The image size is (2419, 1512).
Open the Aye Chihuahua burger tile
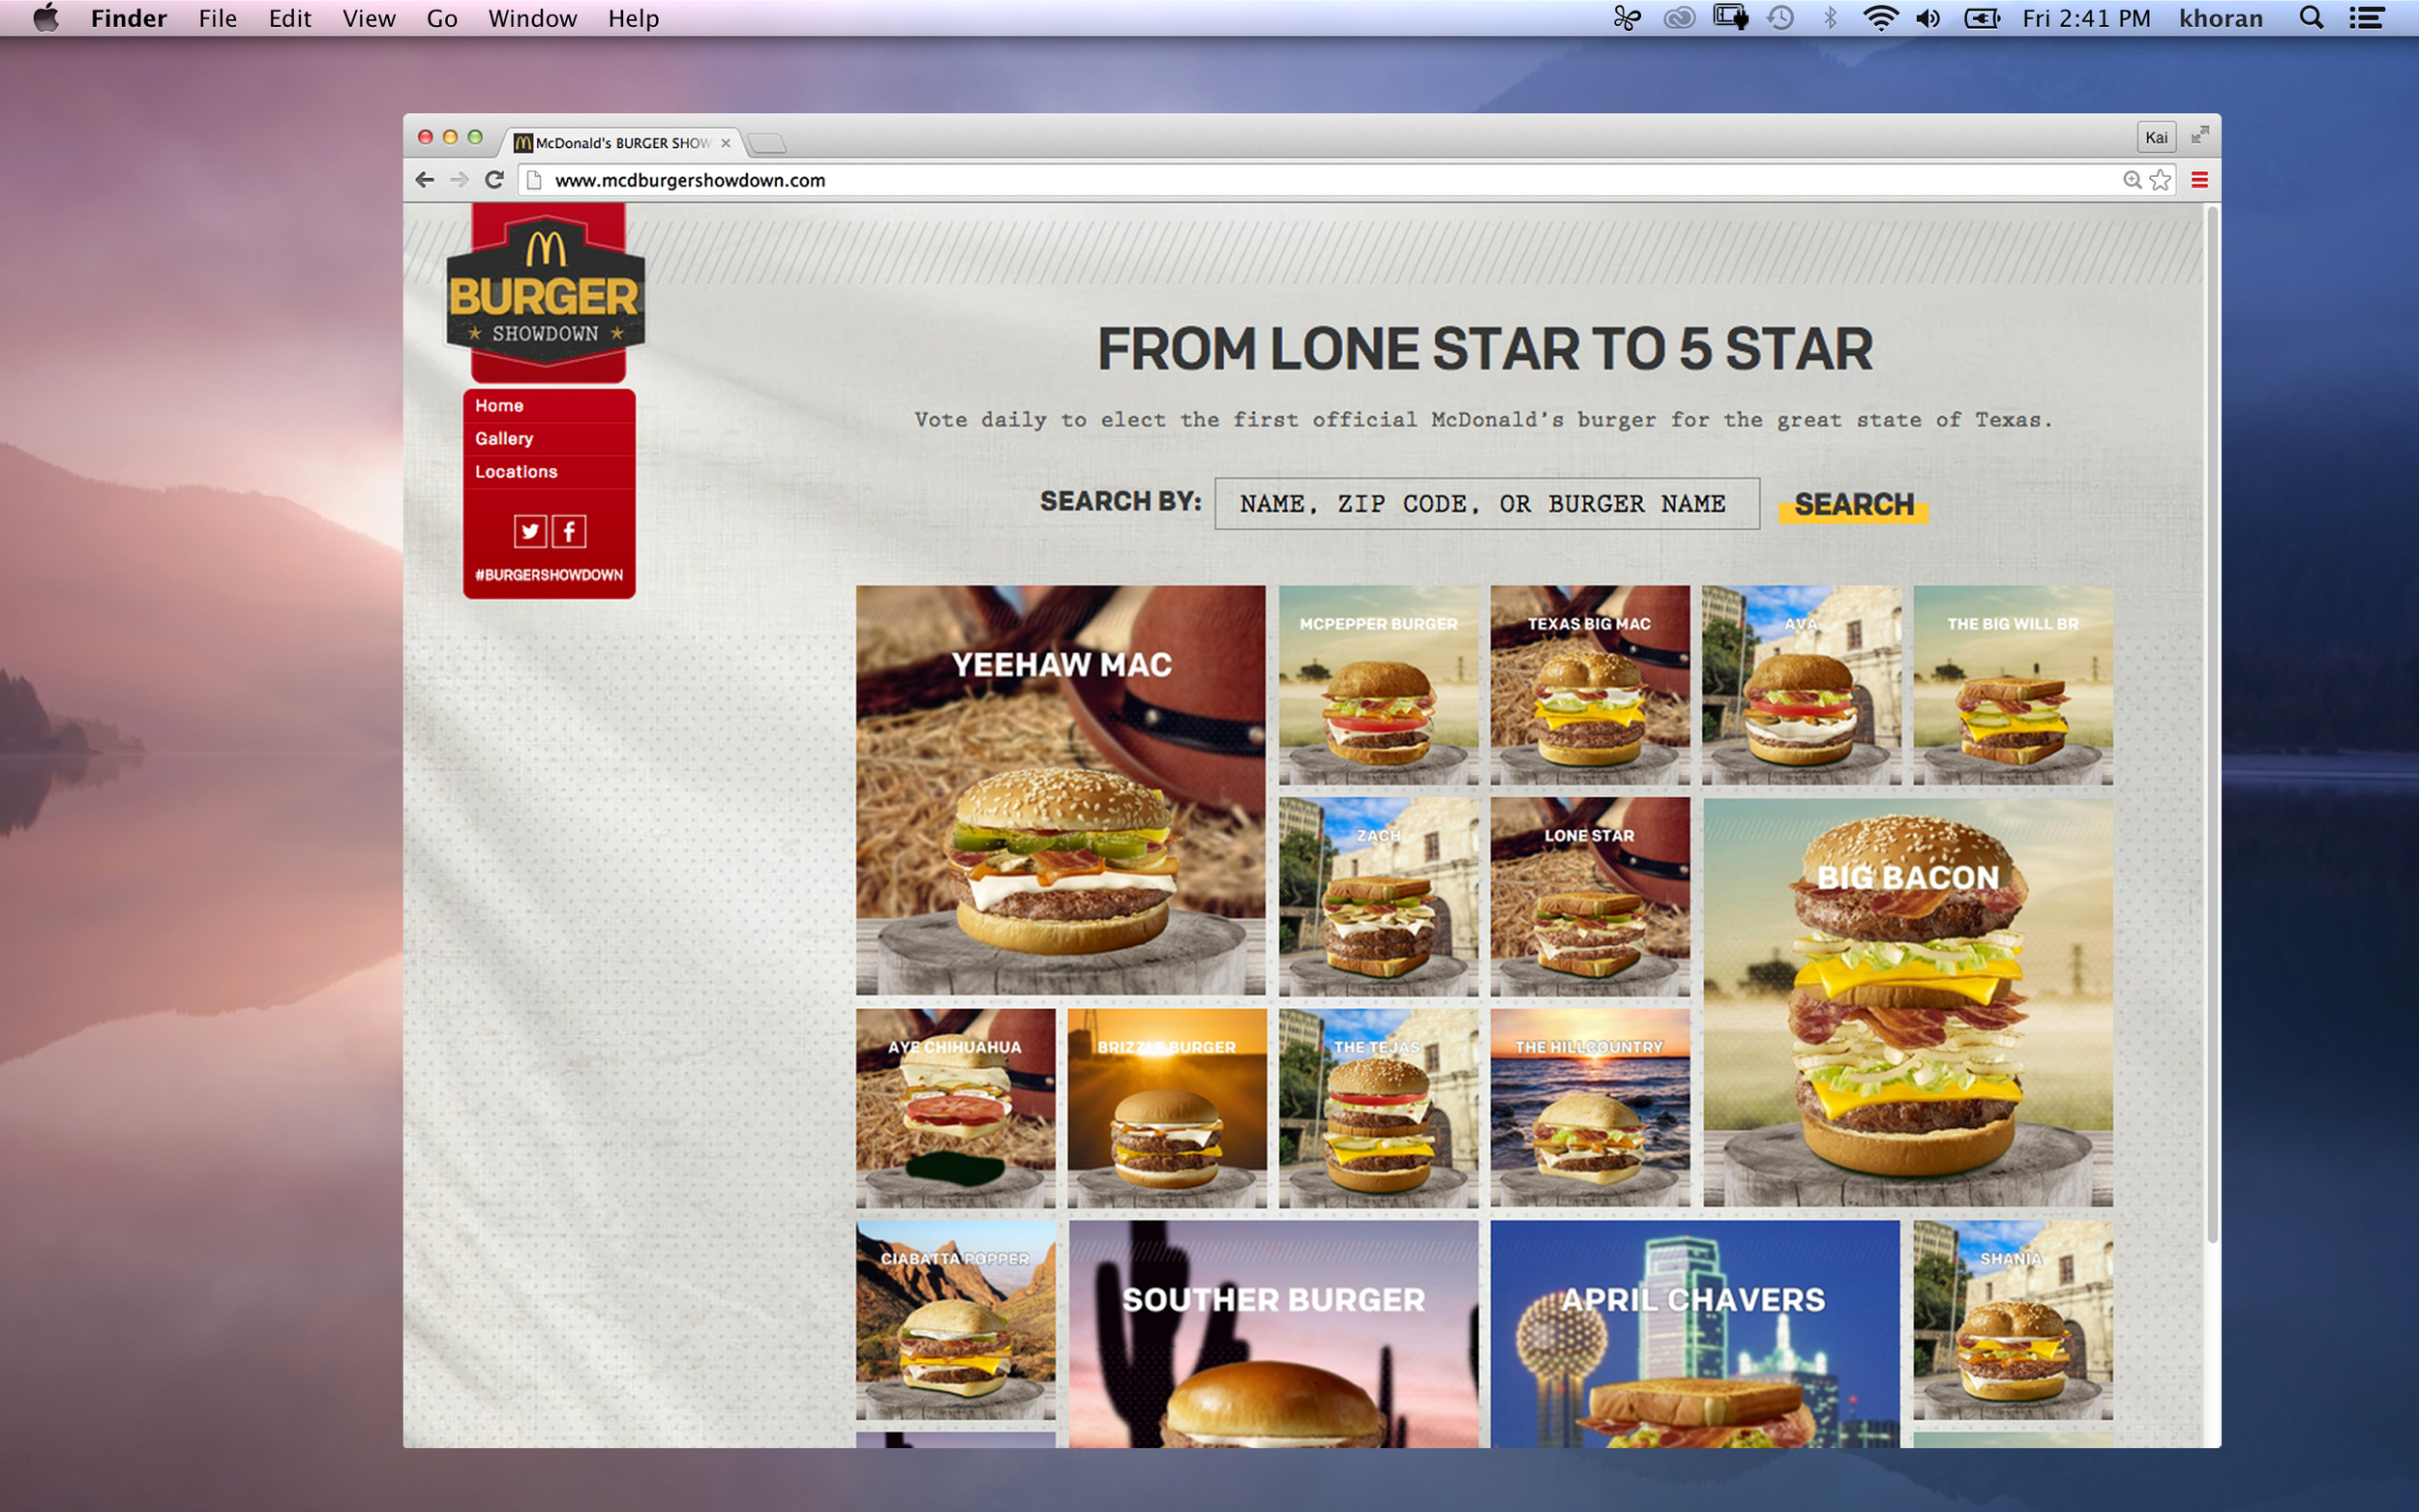tap(955, 1108)
